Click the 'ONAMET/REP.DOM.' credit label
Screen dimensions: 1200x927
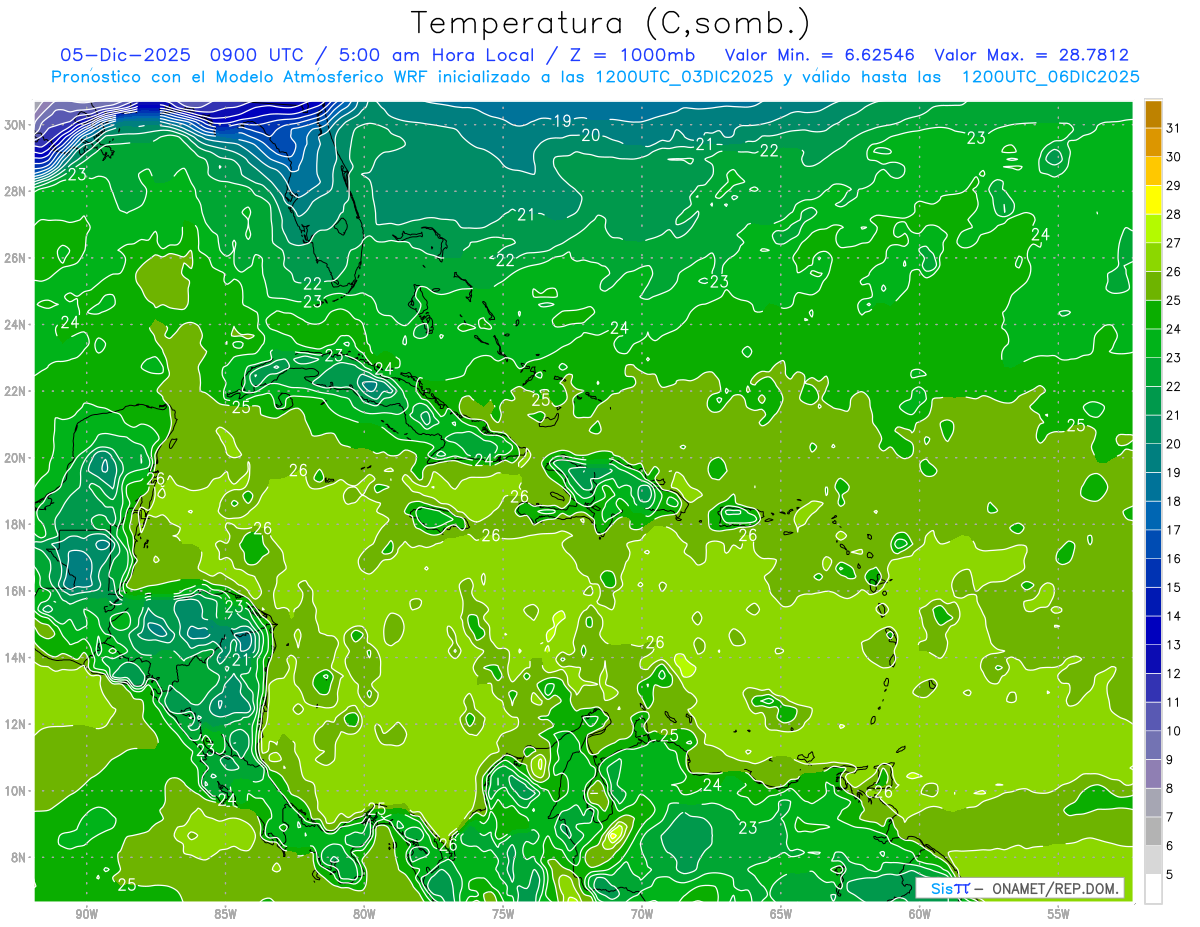point(1057,888)
